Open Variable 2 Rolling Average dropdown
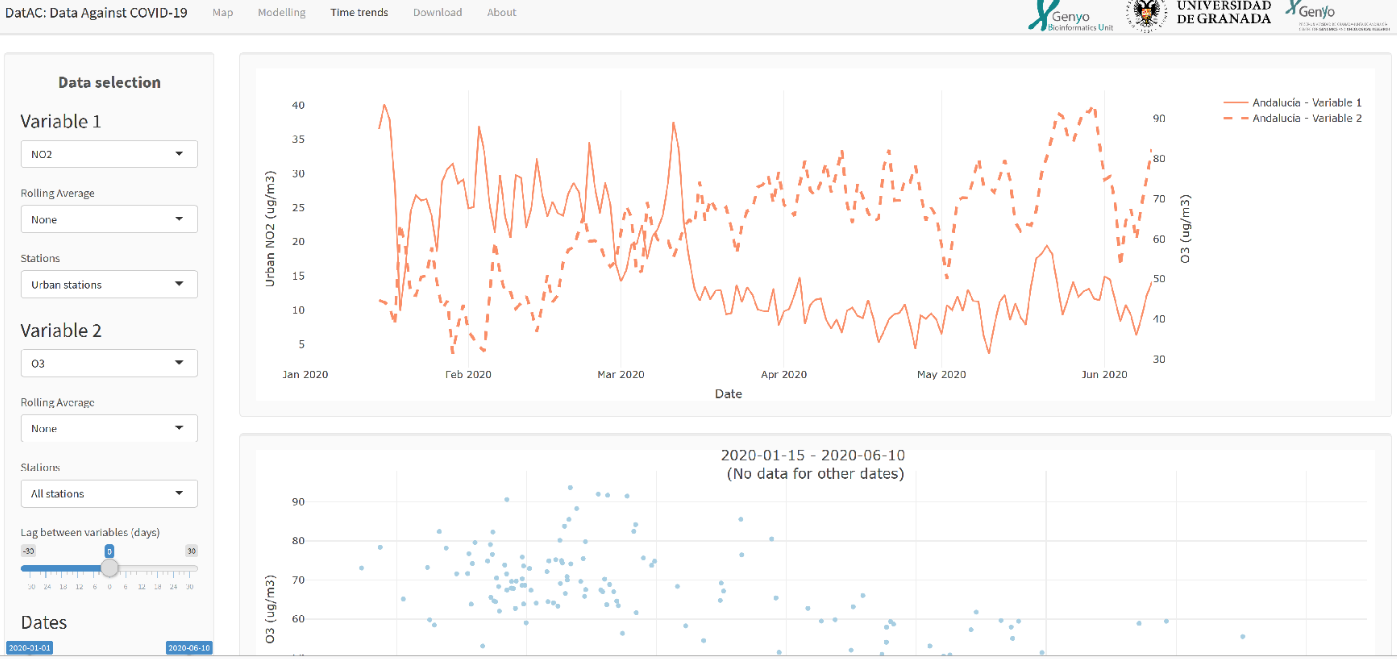 [x=109, y=428]
